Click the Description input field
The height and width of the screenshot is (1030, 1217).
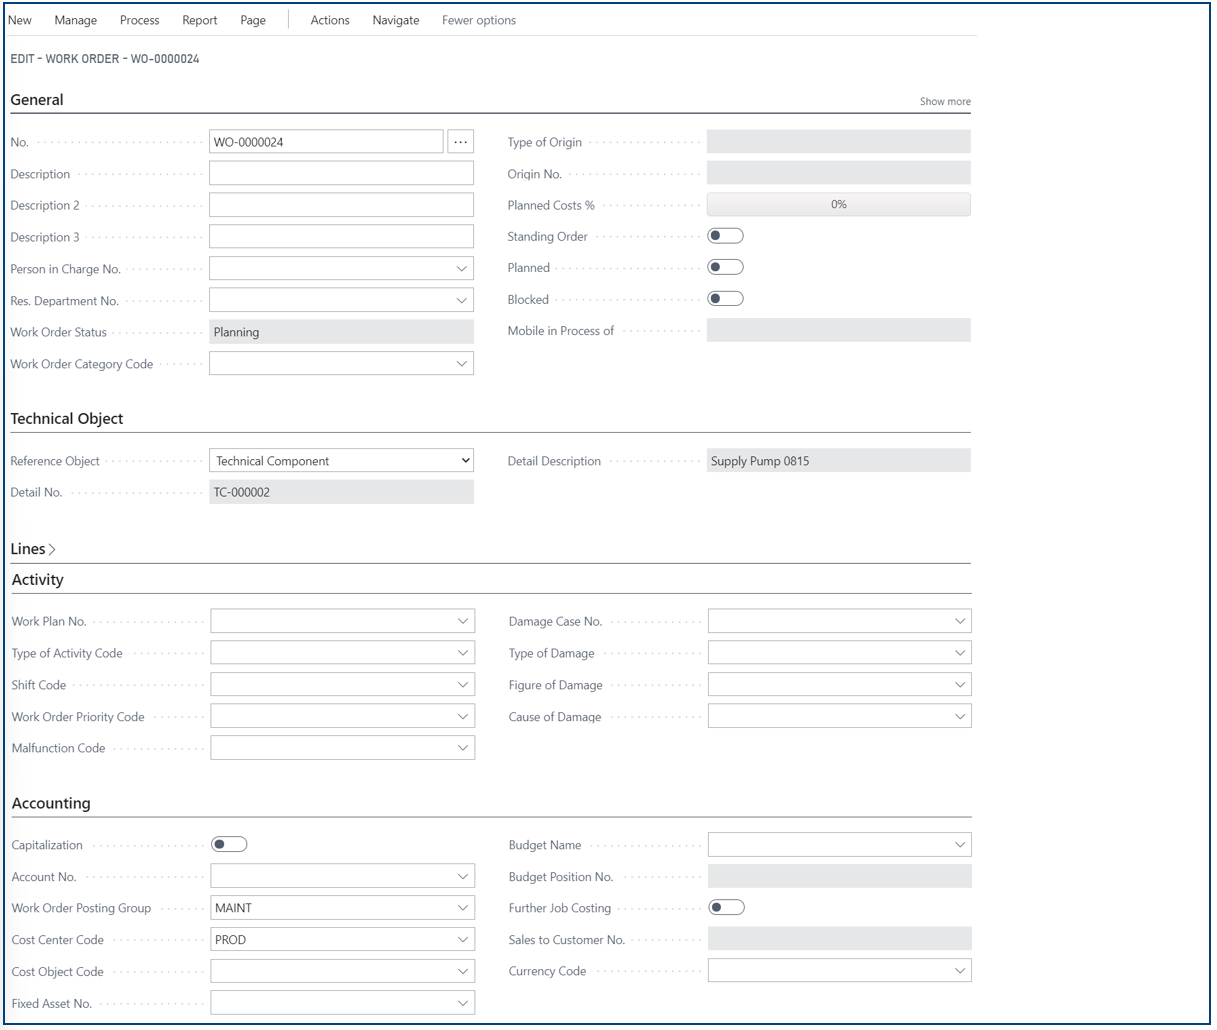point(341,174)
